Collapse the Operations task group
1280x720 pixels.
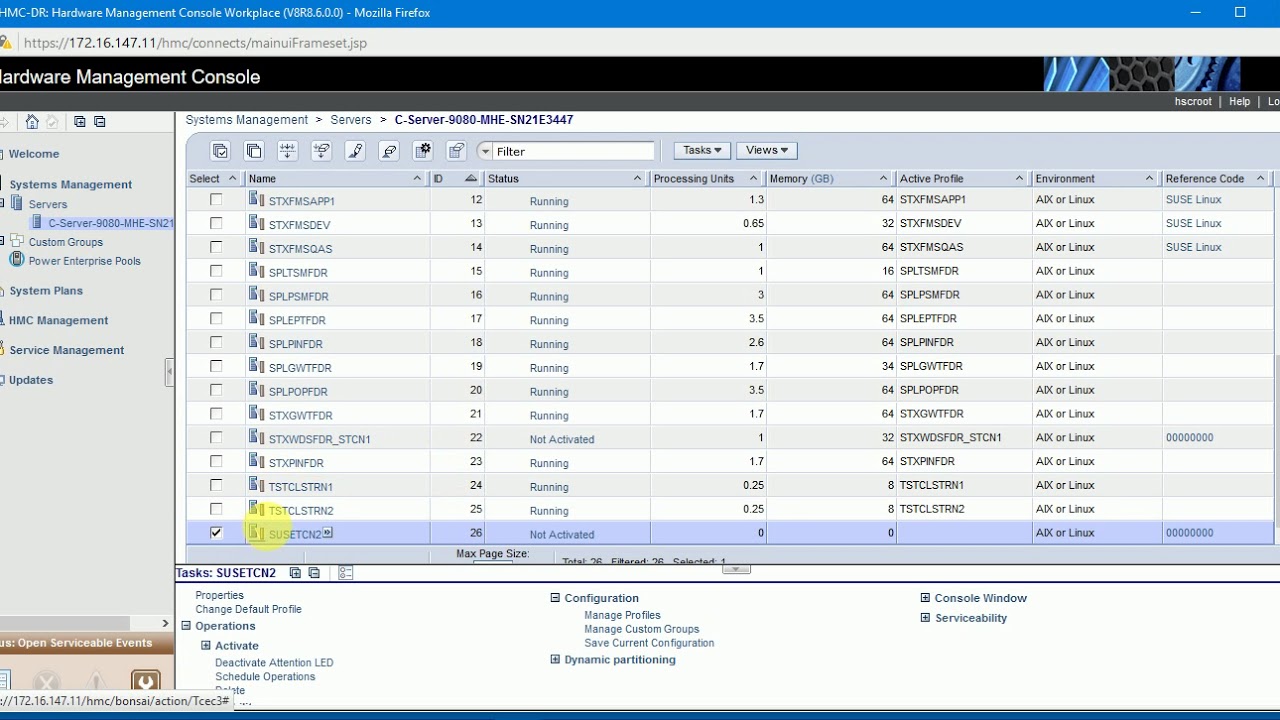coord(186,626)
